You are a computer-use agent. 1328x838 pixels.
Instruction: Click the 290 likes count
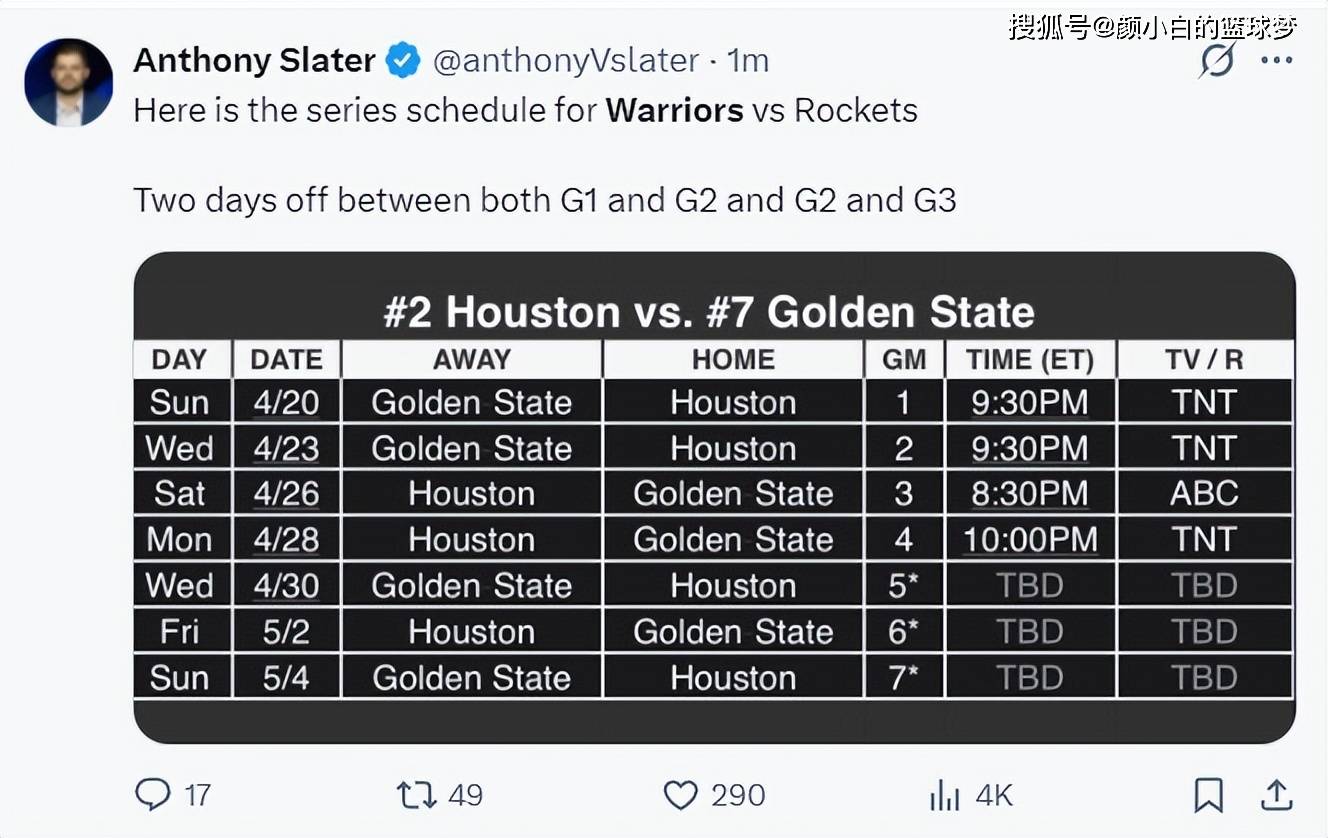coord(738,795)
